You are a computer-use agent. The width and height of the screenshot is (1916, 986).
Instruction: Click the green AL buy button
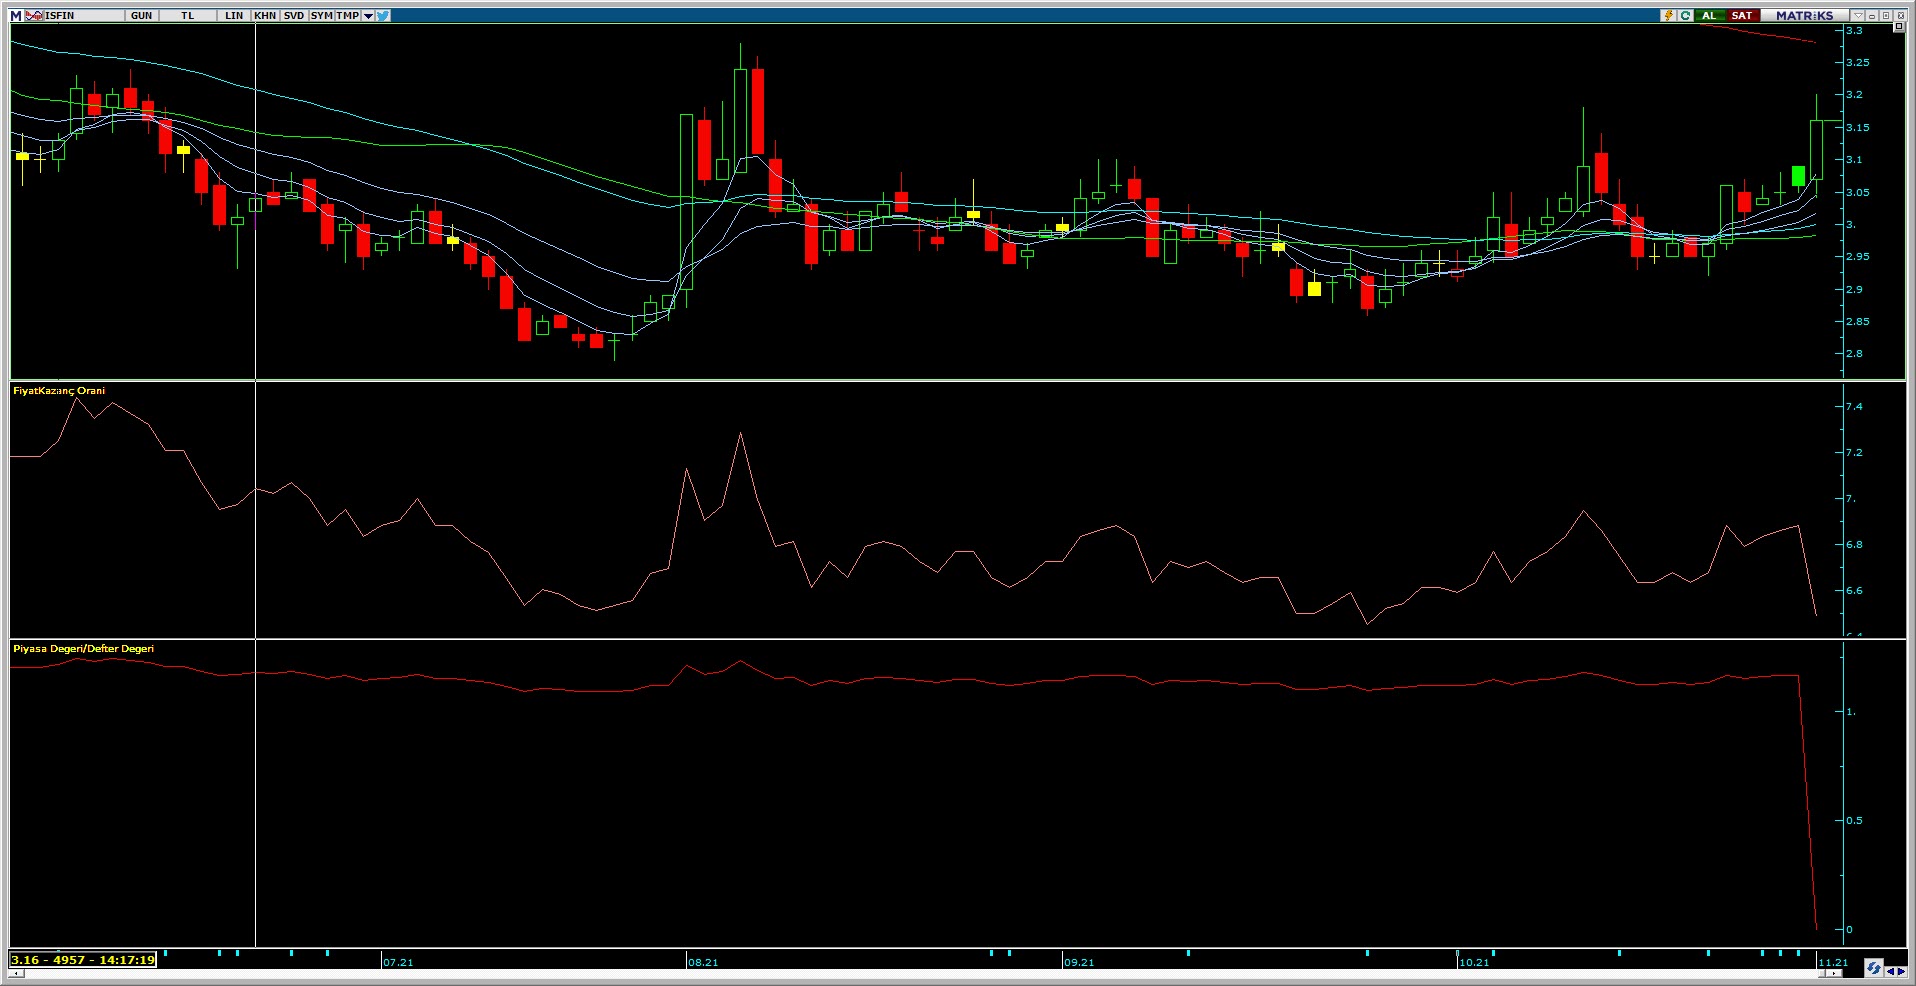pos(1709,15)
